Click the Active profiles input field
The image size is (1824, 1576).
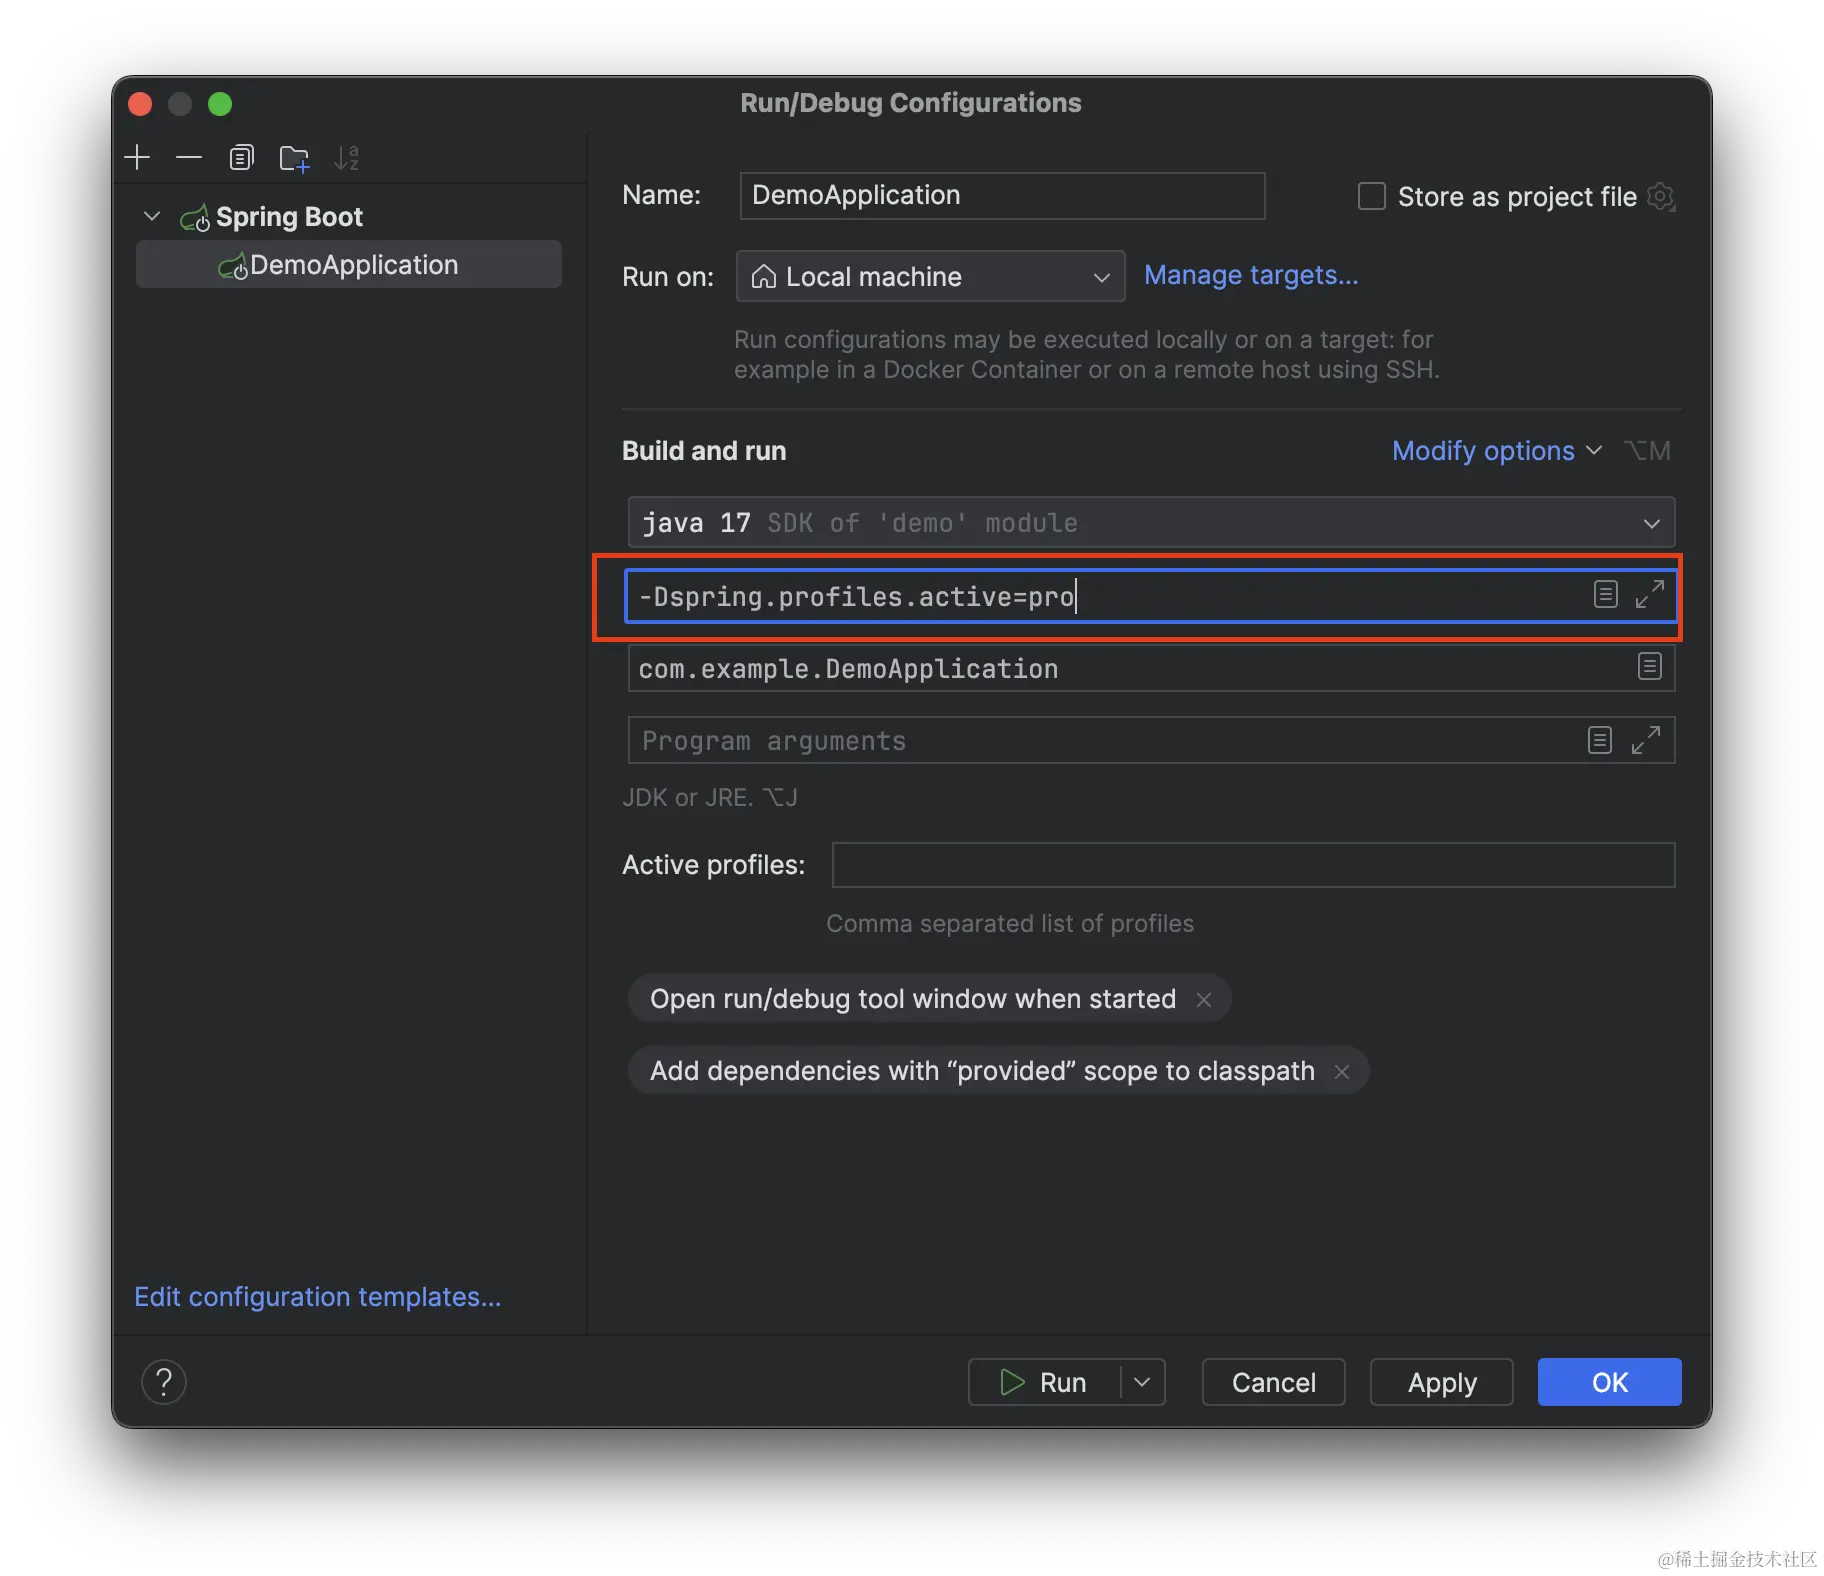pos(1253,865)
